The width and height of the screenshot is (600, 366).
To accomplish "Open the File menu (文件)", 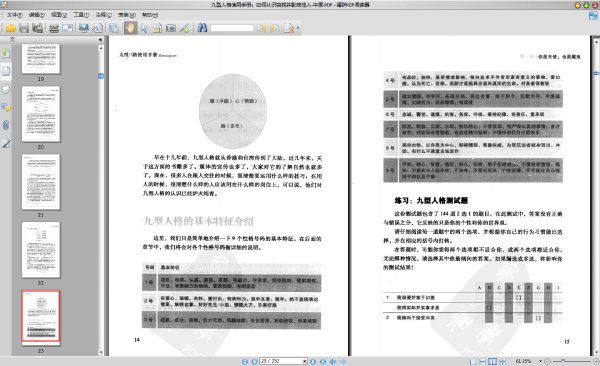I will point(15,15).
